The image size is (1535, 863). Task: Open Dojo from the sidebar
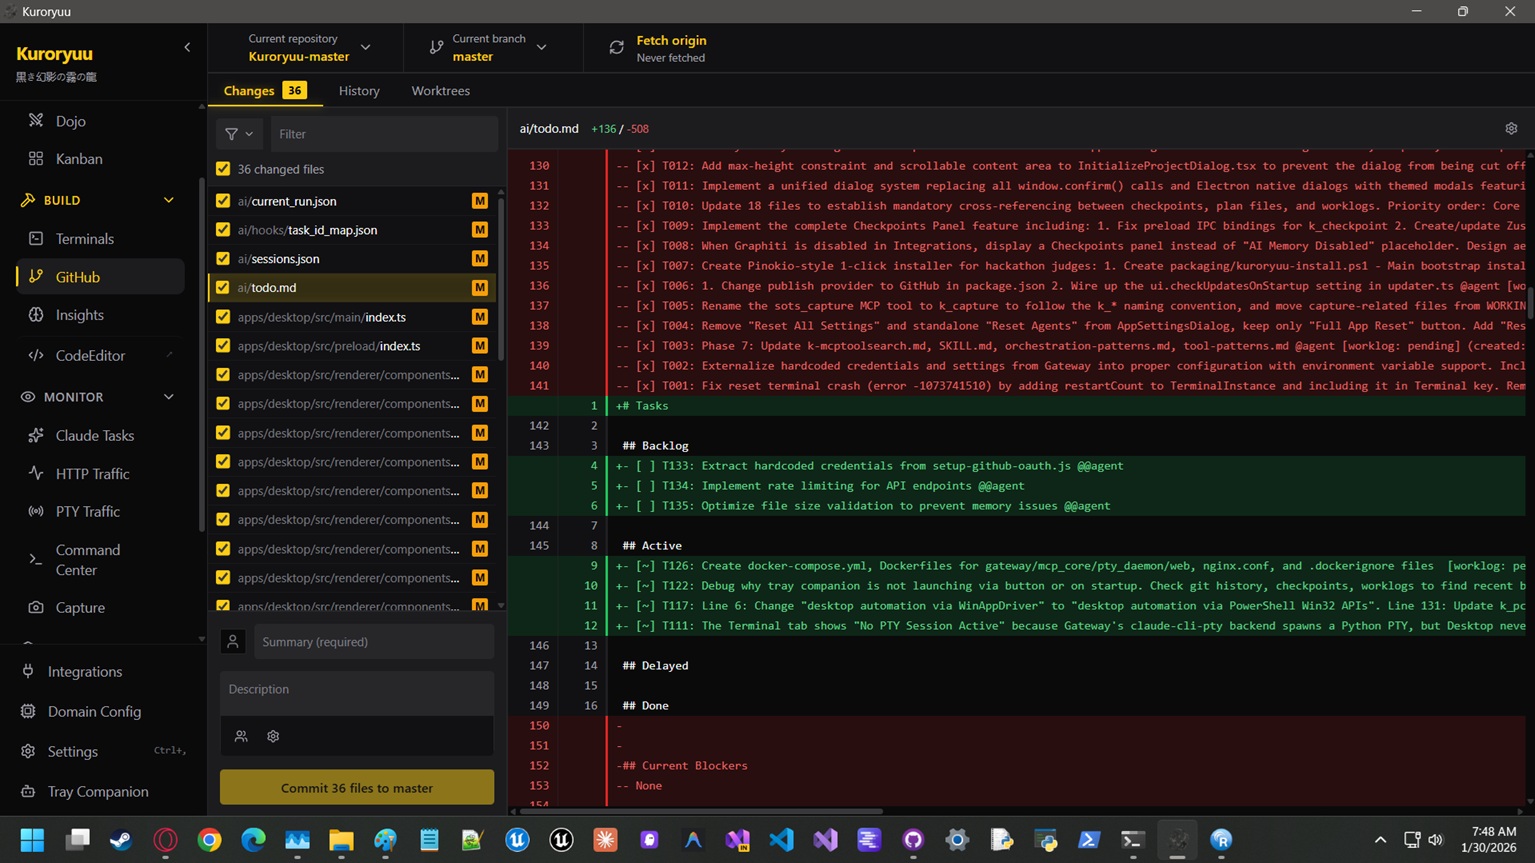coord(70,121)
